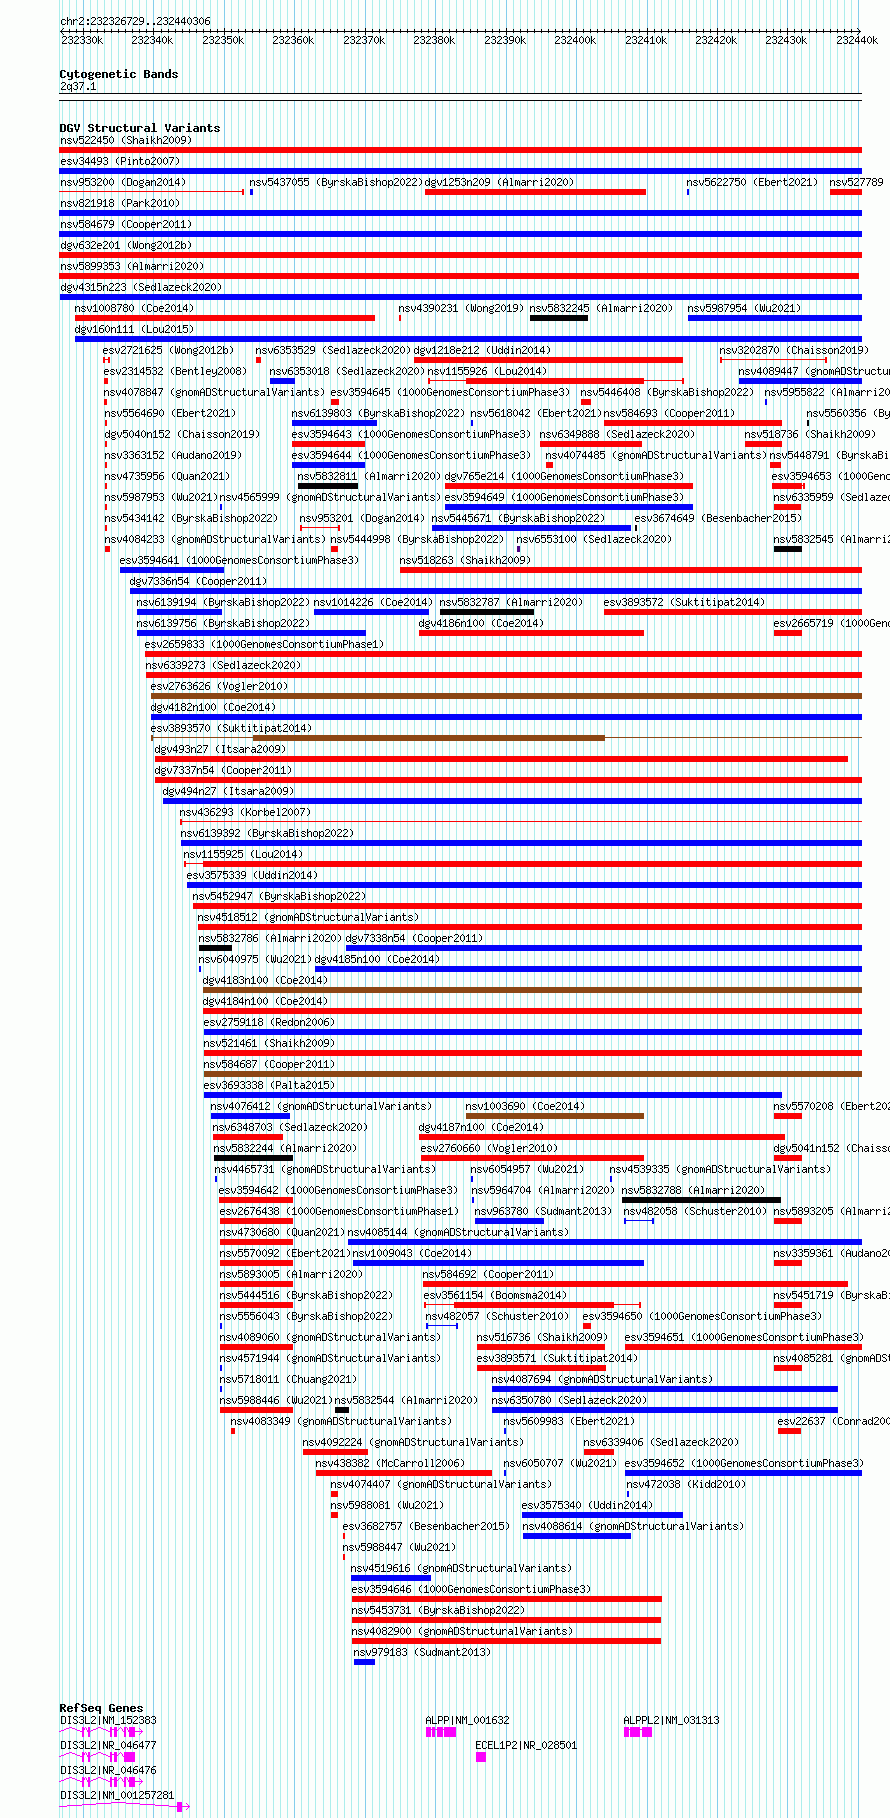890x1818 pixels.
Task: Click ALPPL2|NM_031313 gene label
Action: (671, 1720)
